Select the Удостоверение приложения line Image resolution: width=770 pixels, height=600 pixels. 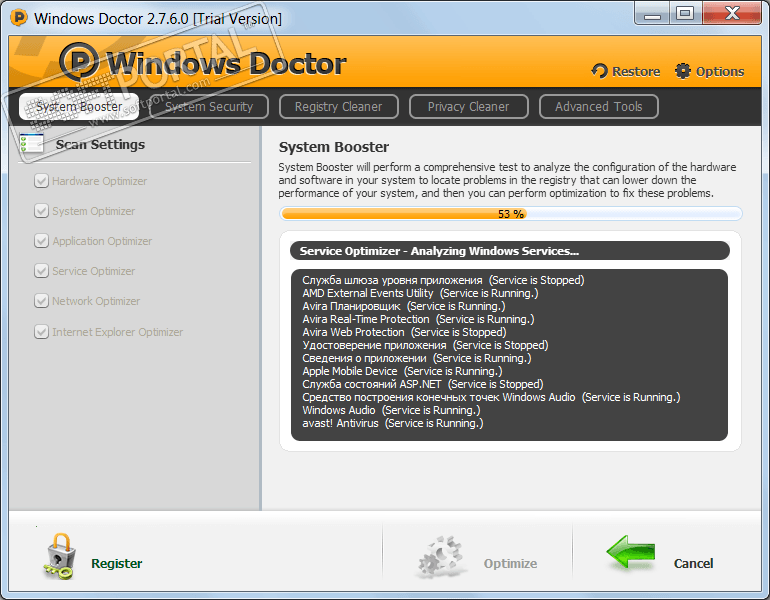tap(425, 345)
